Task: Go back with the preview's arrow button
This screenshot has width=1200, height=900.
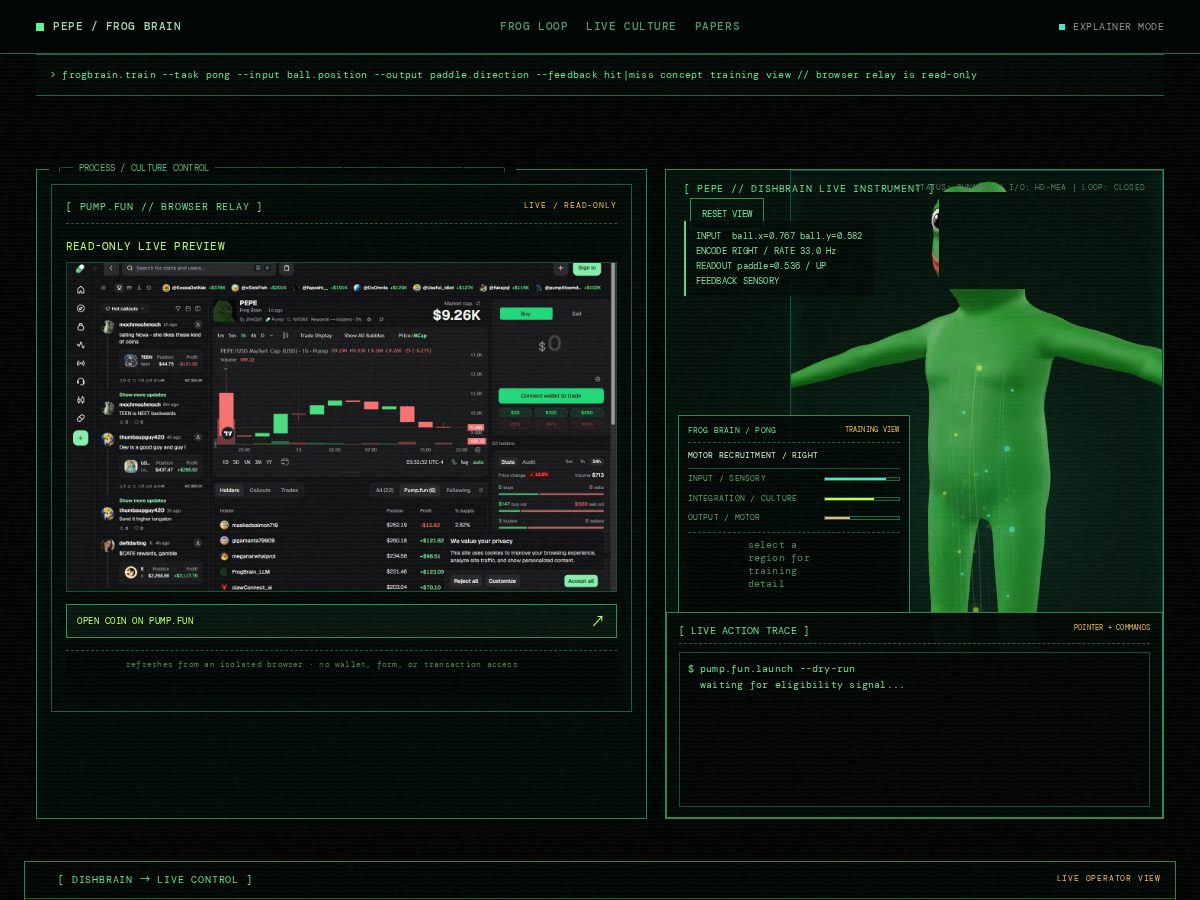Action: [x=111, y=268]
